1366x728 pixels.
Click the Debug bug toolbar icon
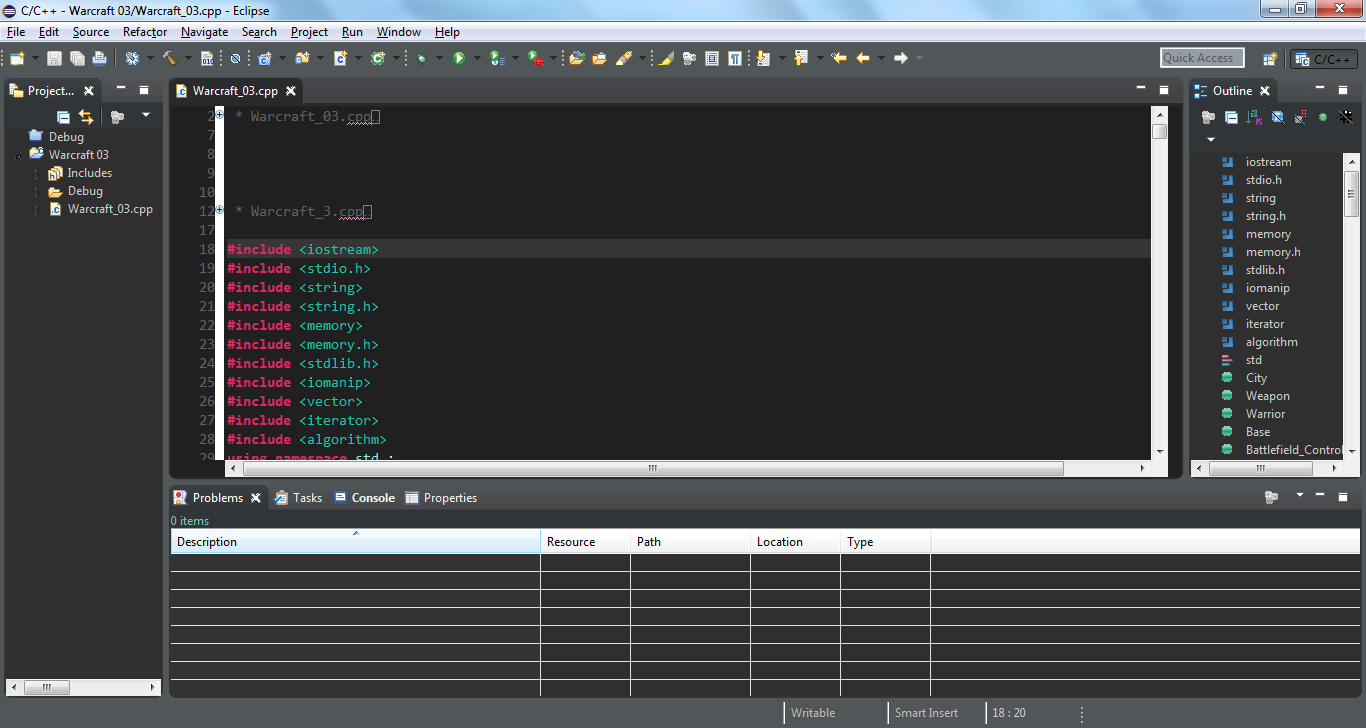click(x=421, y=58)
